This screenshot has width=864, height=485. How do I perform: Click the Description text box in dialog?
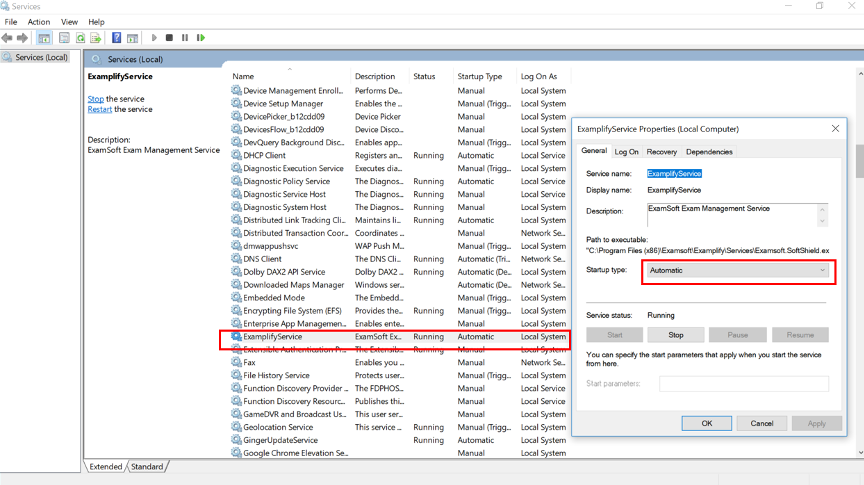[x=732, y=215]
